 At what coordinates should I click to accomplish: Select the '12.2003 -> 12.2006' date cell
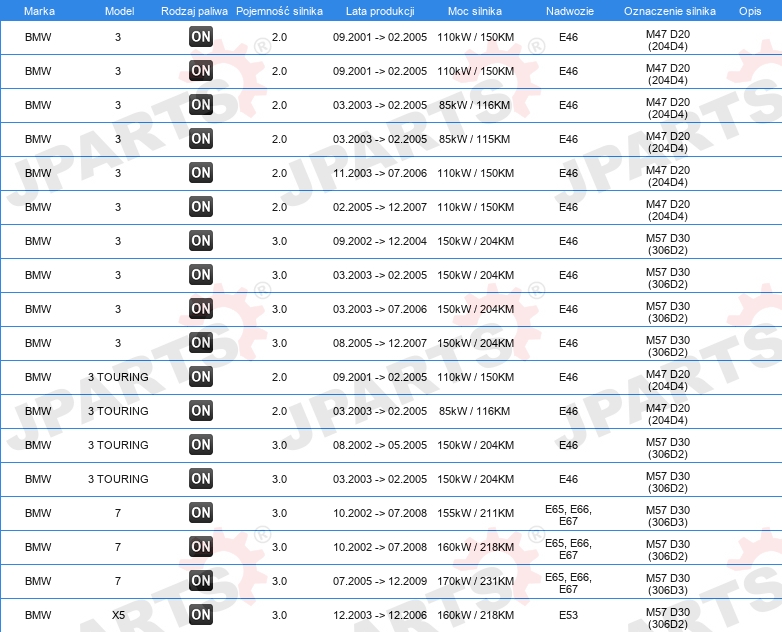click(x=380, y=615)
